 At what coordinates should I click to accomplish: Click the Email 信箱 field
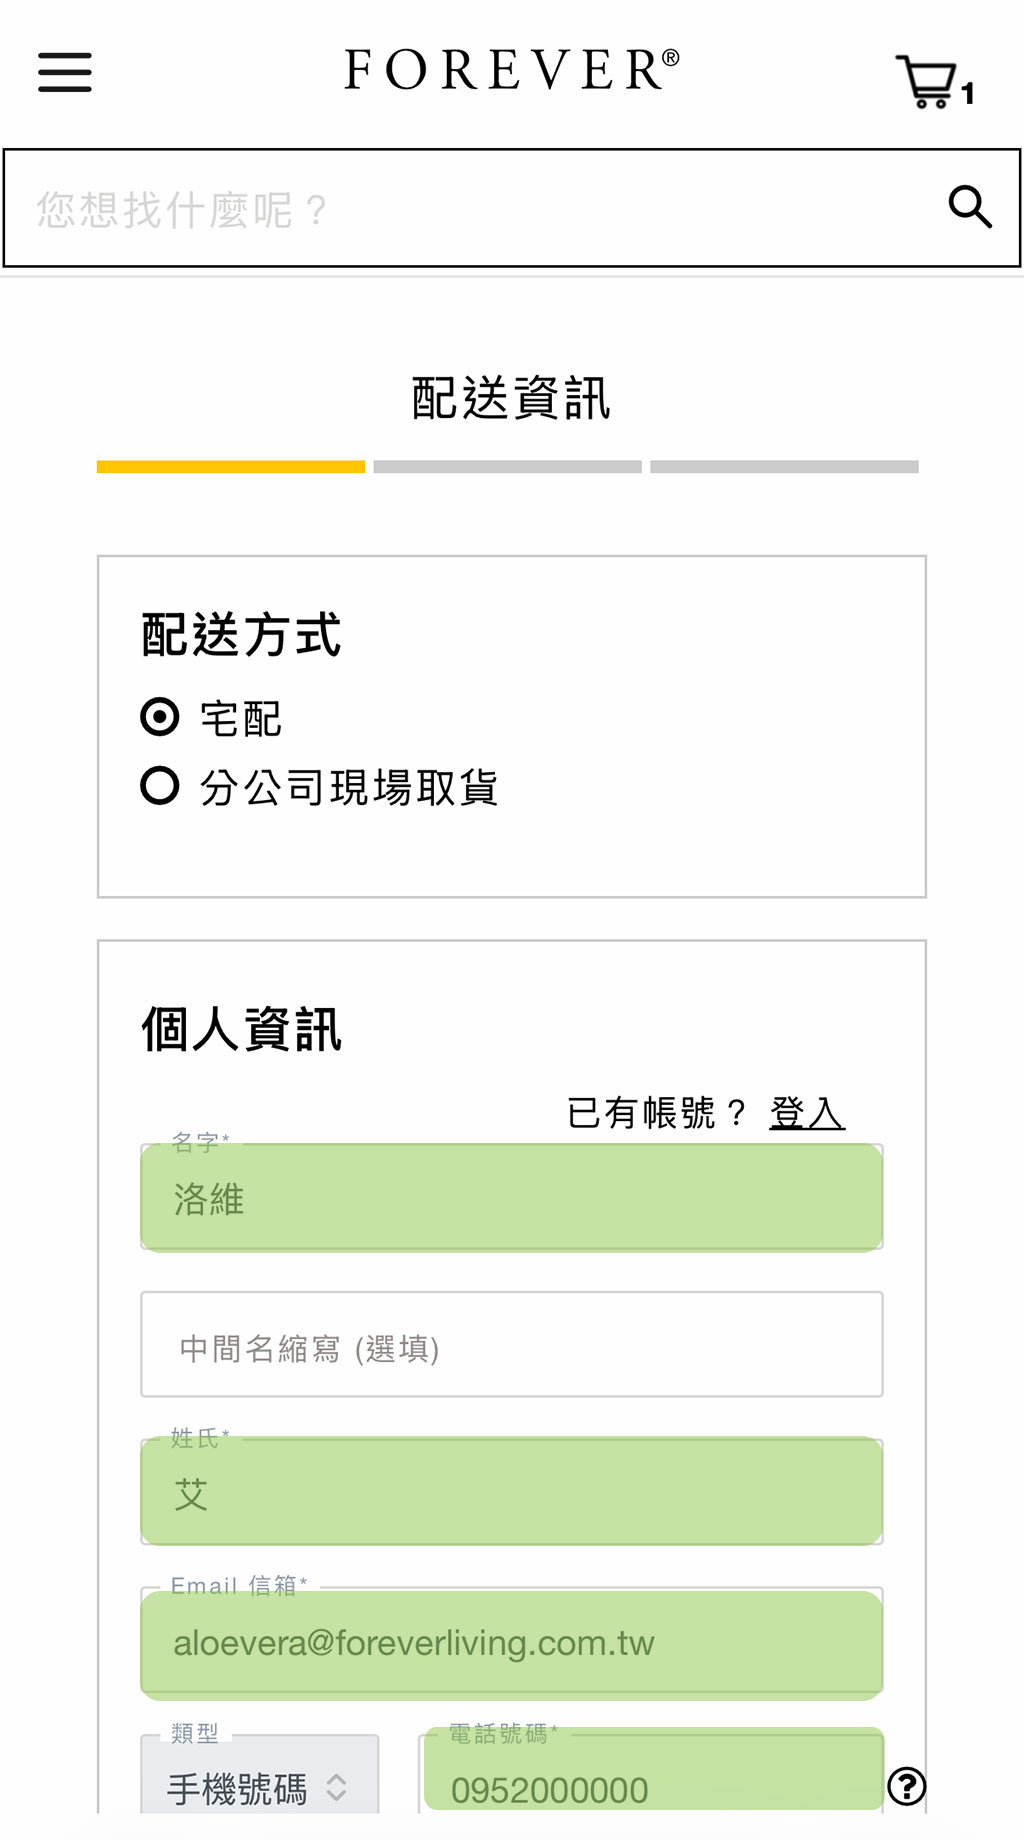(x=511, y=1643)
